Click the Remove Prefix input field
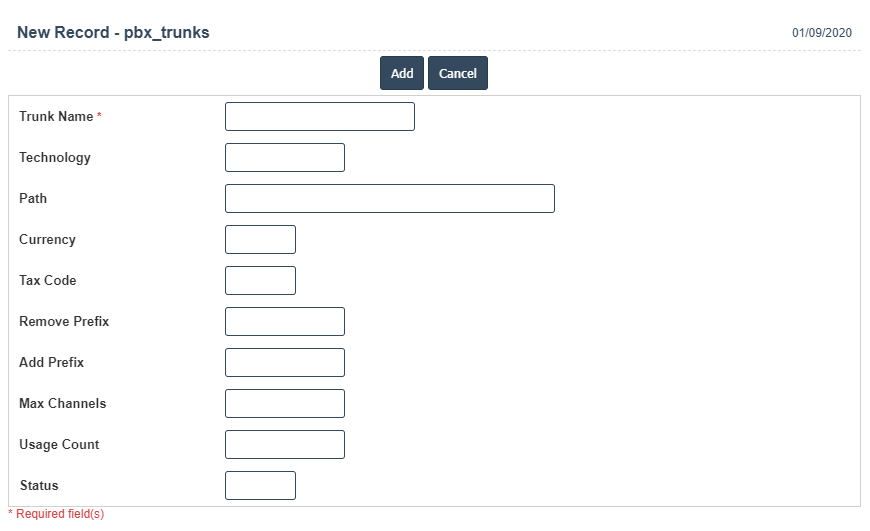 285,322
